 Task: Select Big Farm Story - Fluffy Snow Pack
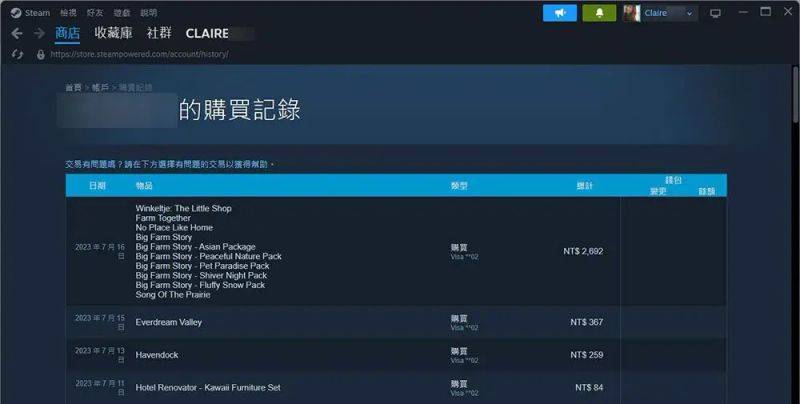200,285
